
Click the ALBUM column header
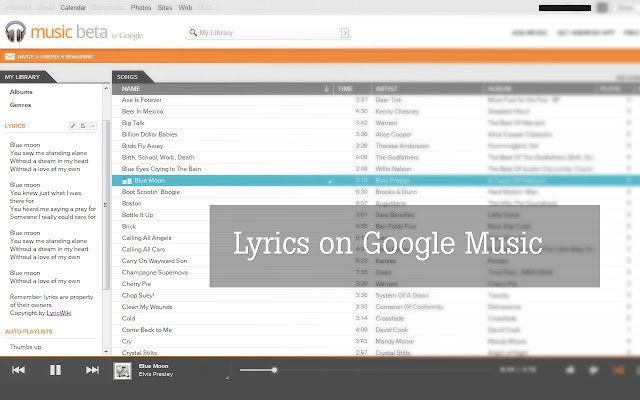(x=500, y=89)
